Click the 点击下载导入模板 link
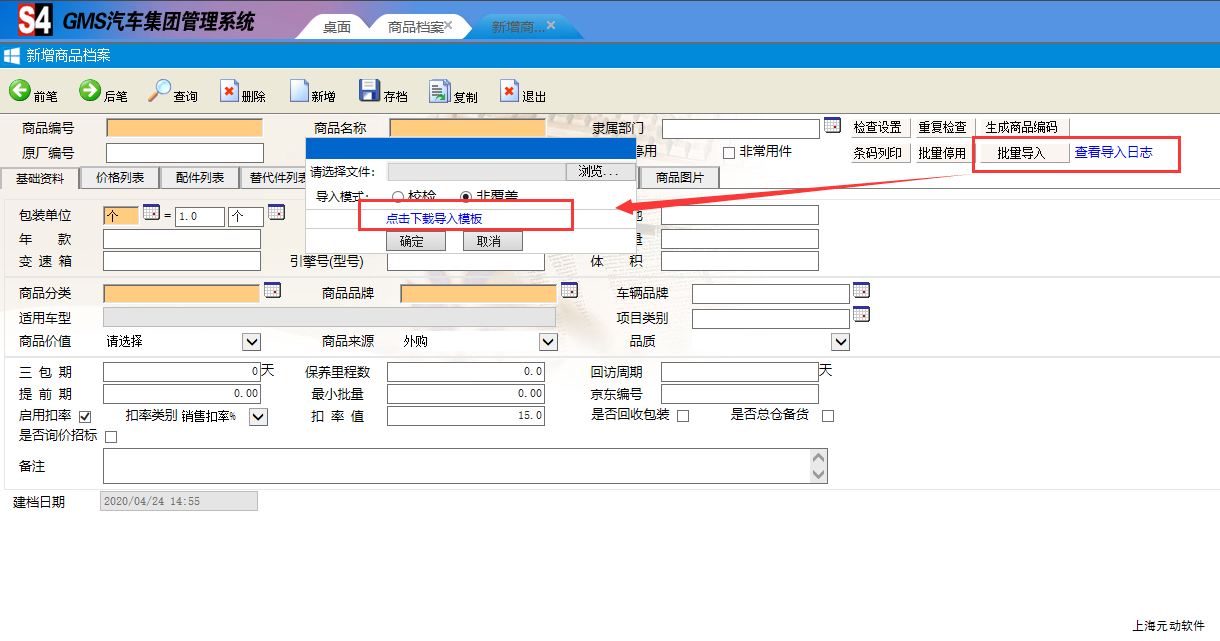Viewport: 1220px width, 641px height. pyautogui.click(x=434, y=218)
